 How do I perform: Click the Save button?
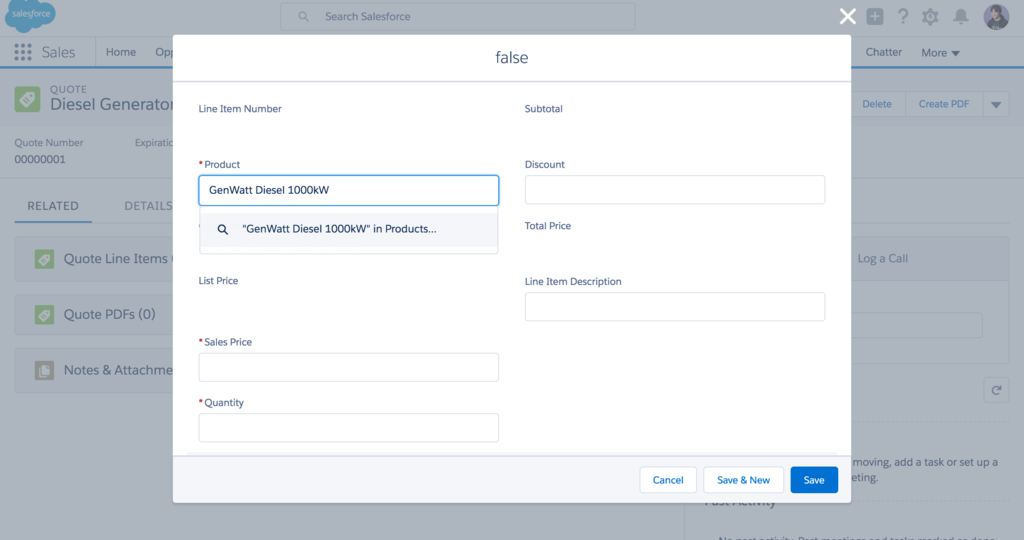tap(814, 480)
